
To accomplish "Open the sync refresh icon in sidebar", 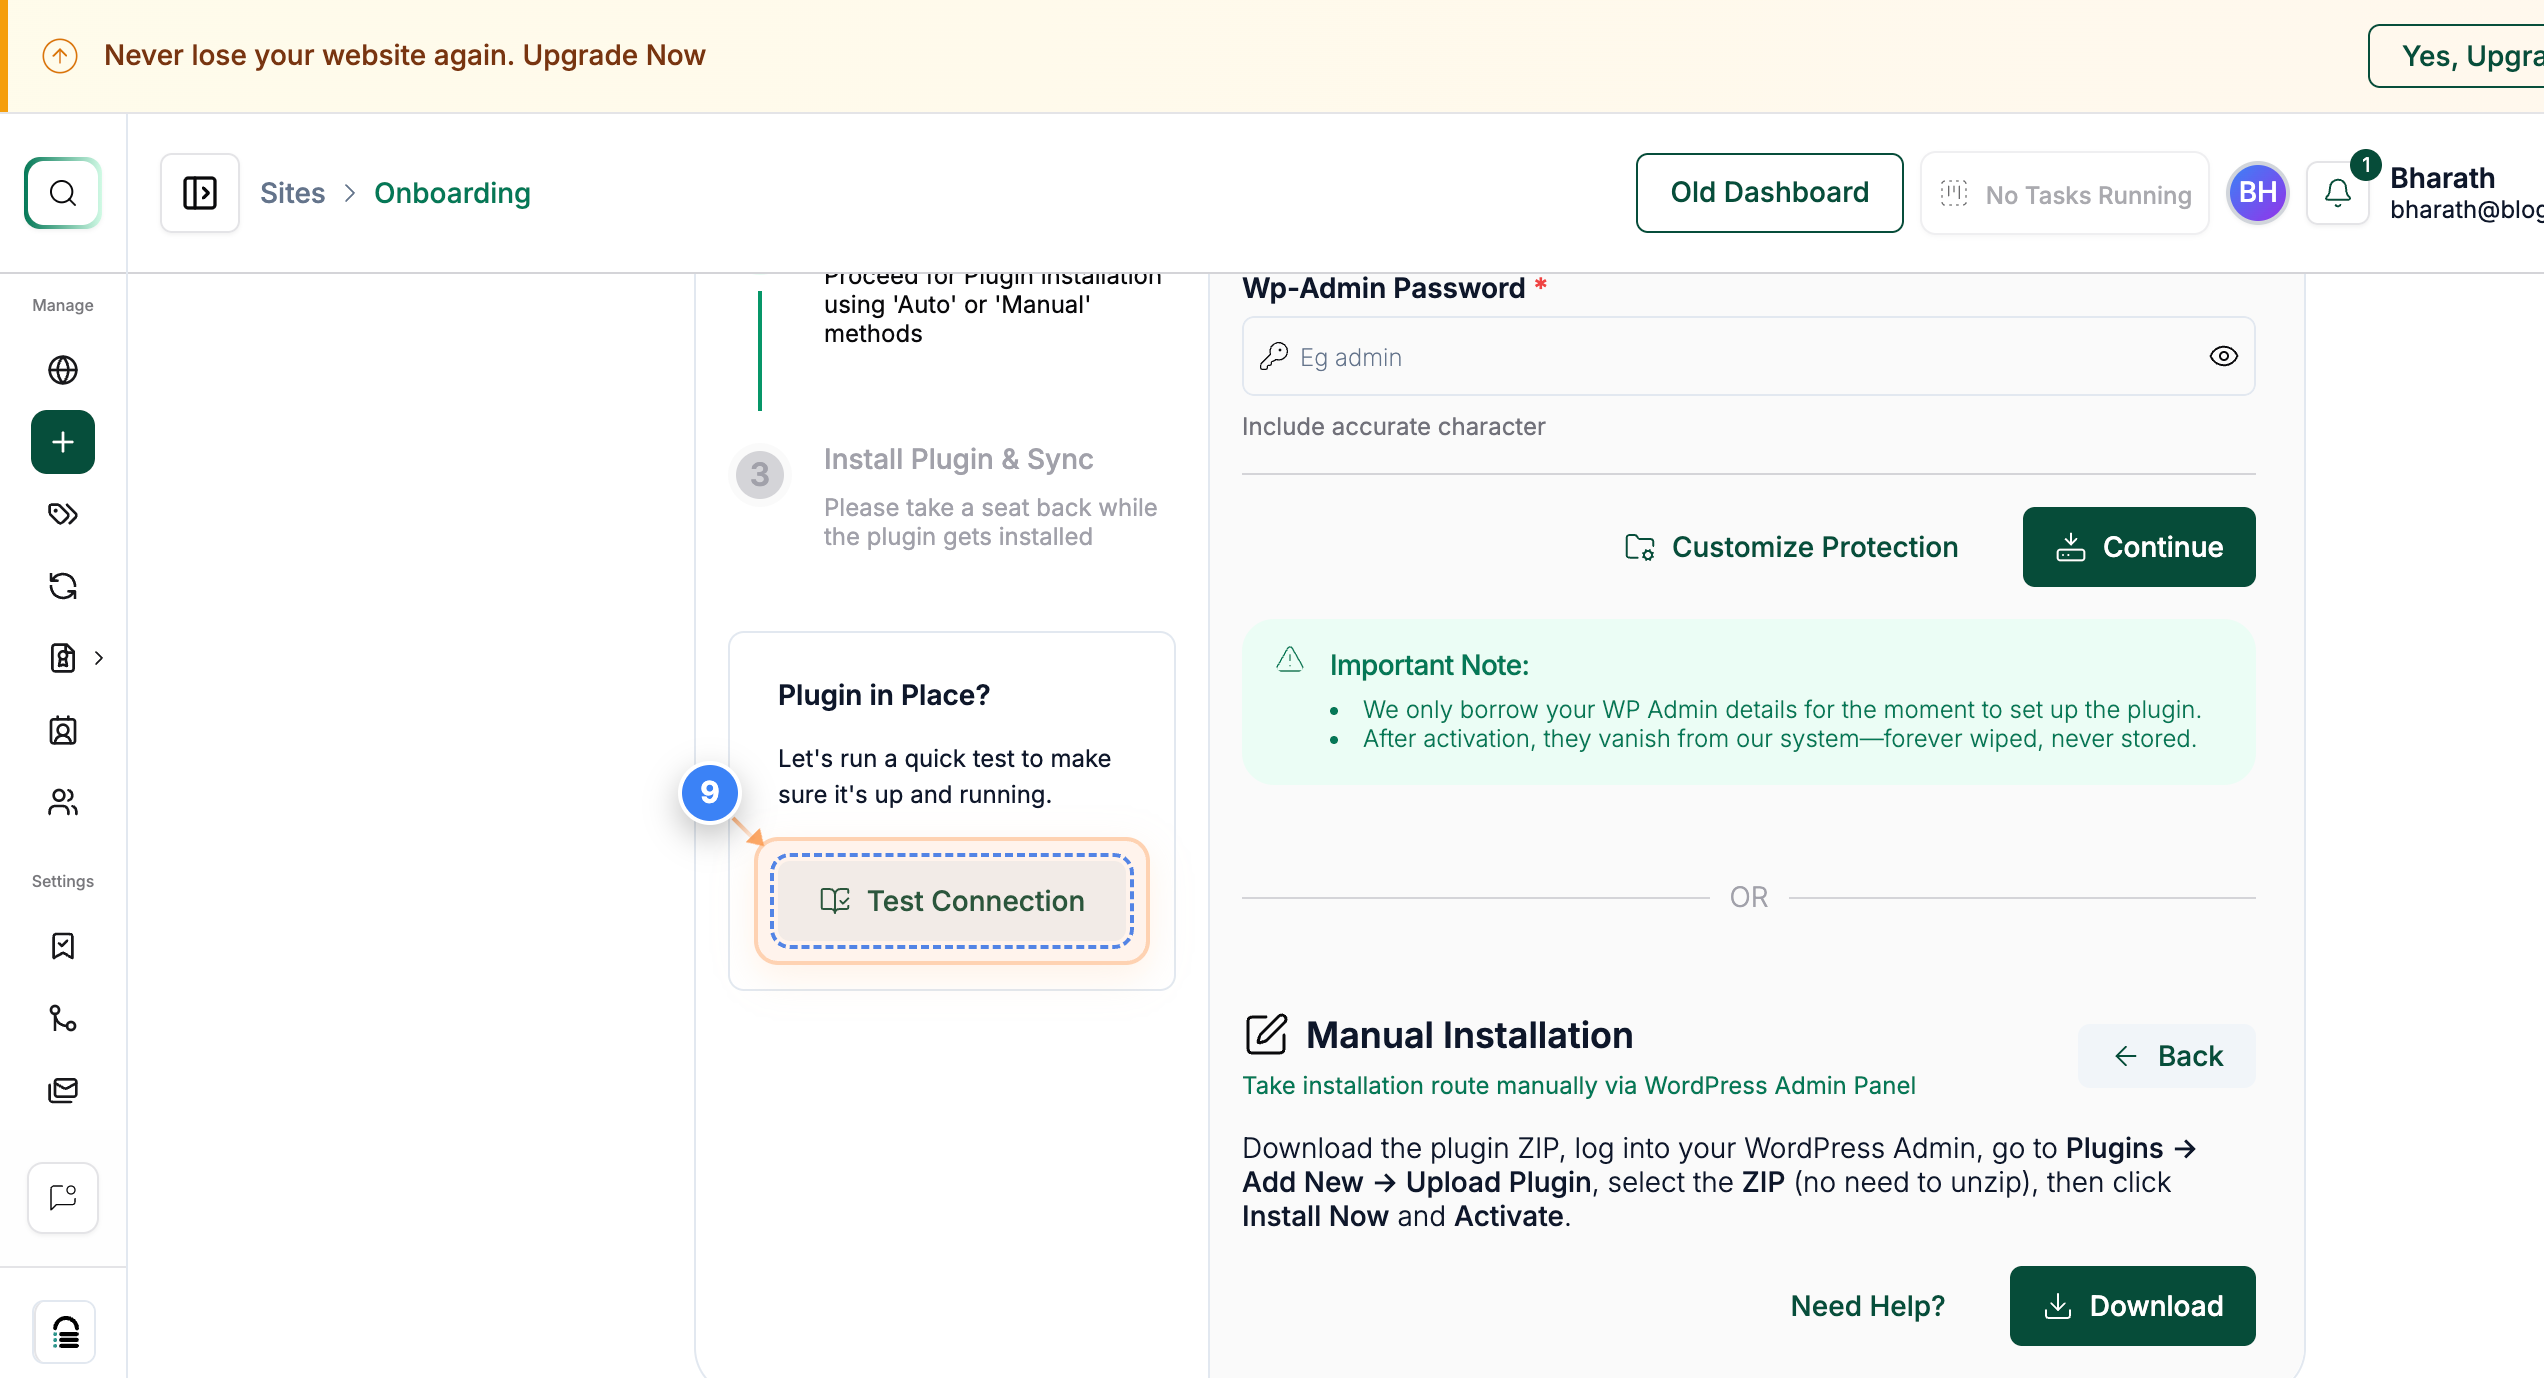I will click(x=63, y=586).
